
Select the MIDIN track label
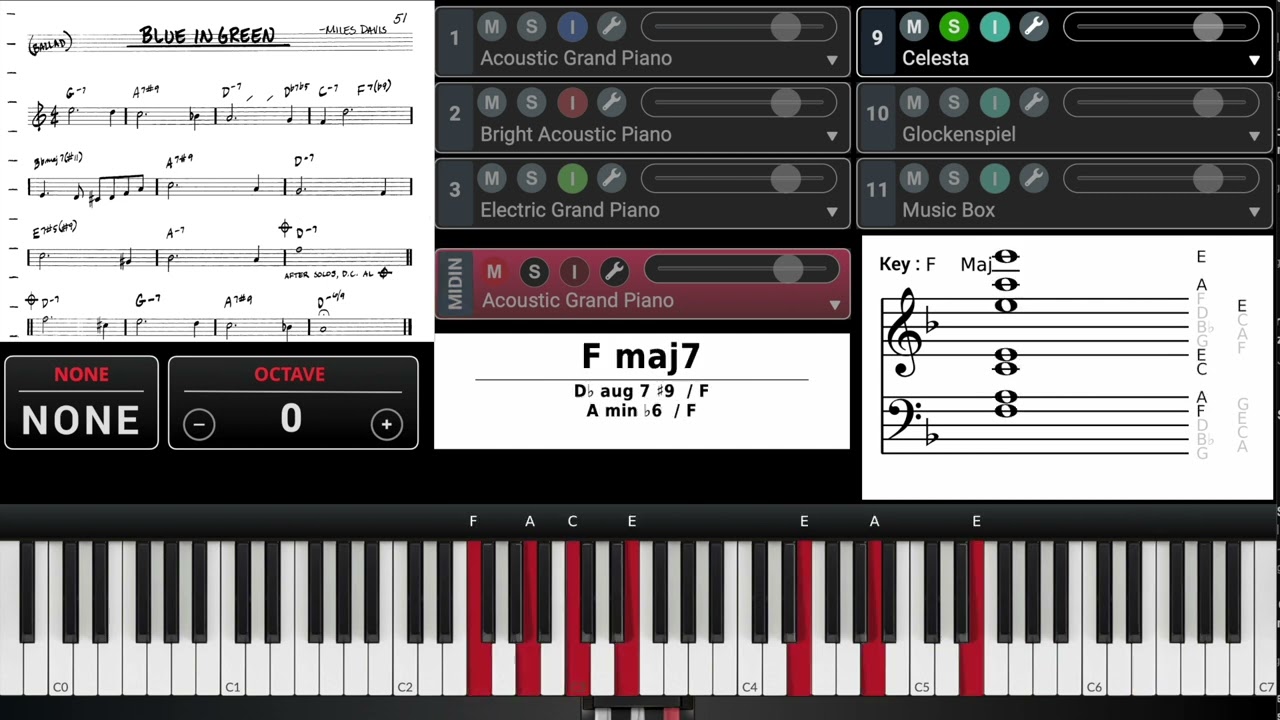[455, 284]
